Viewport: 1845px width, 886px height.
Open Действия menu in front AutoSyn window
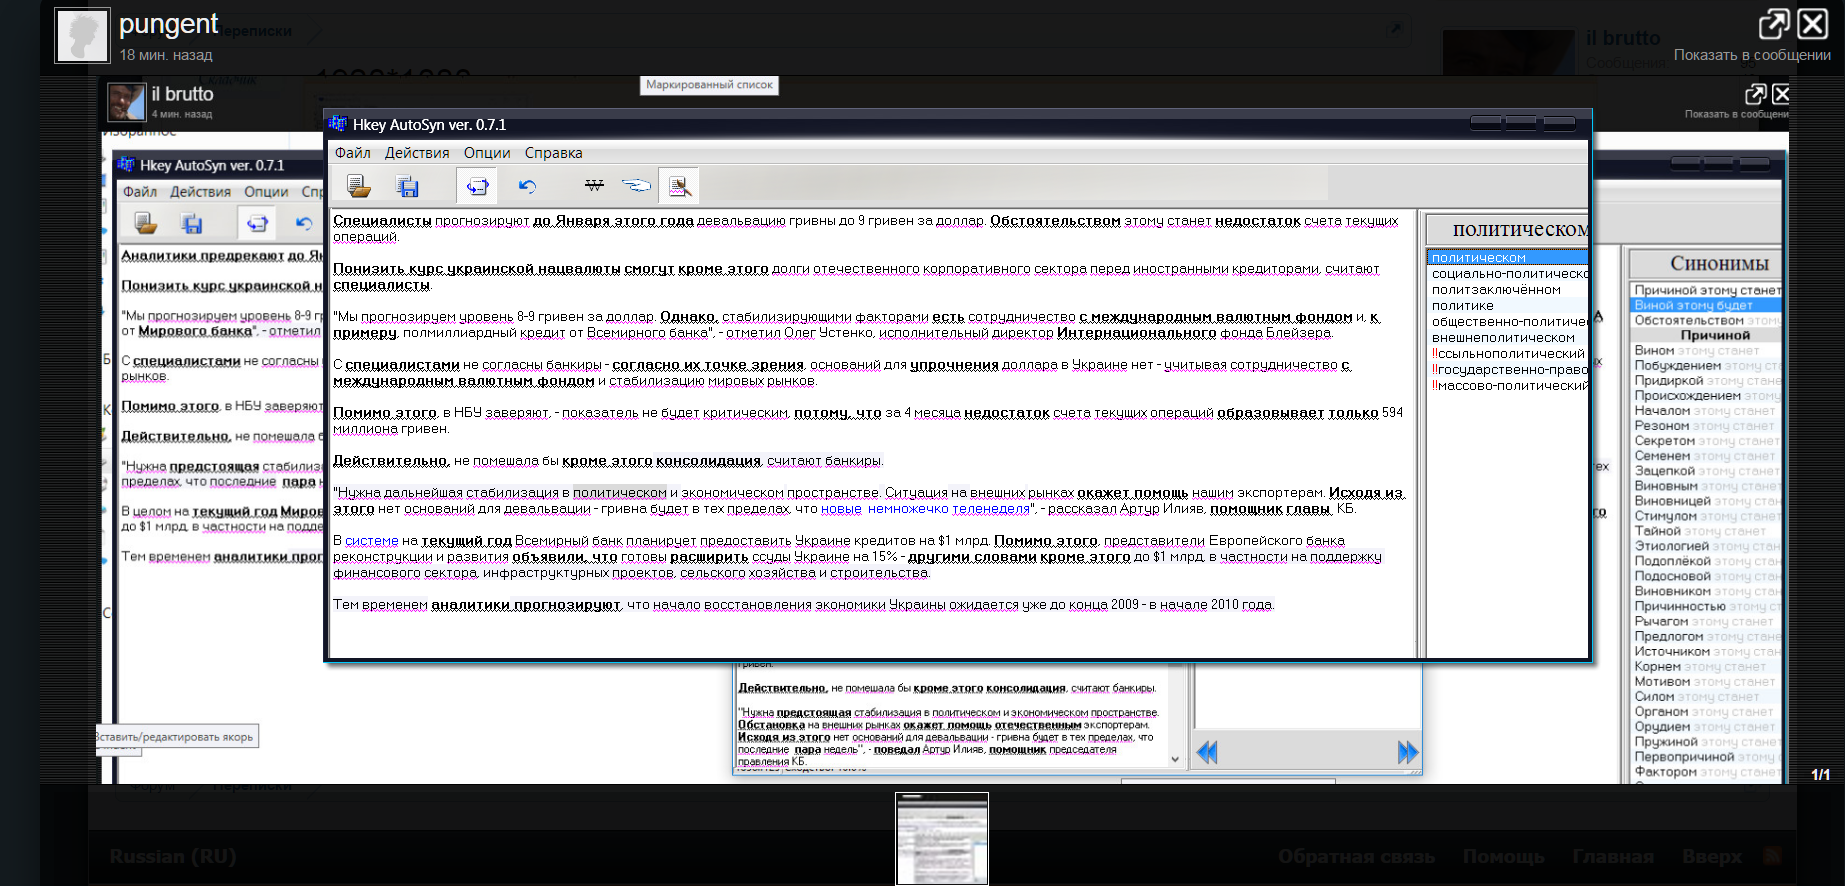click(x=417, y=153)
